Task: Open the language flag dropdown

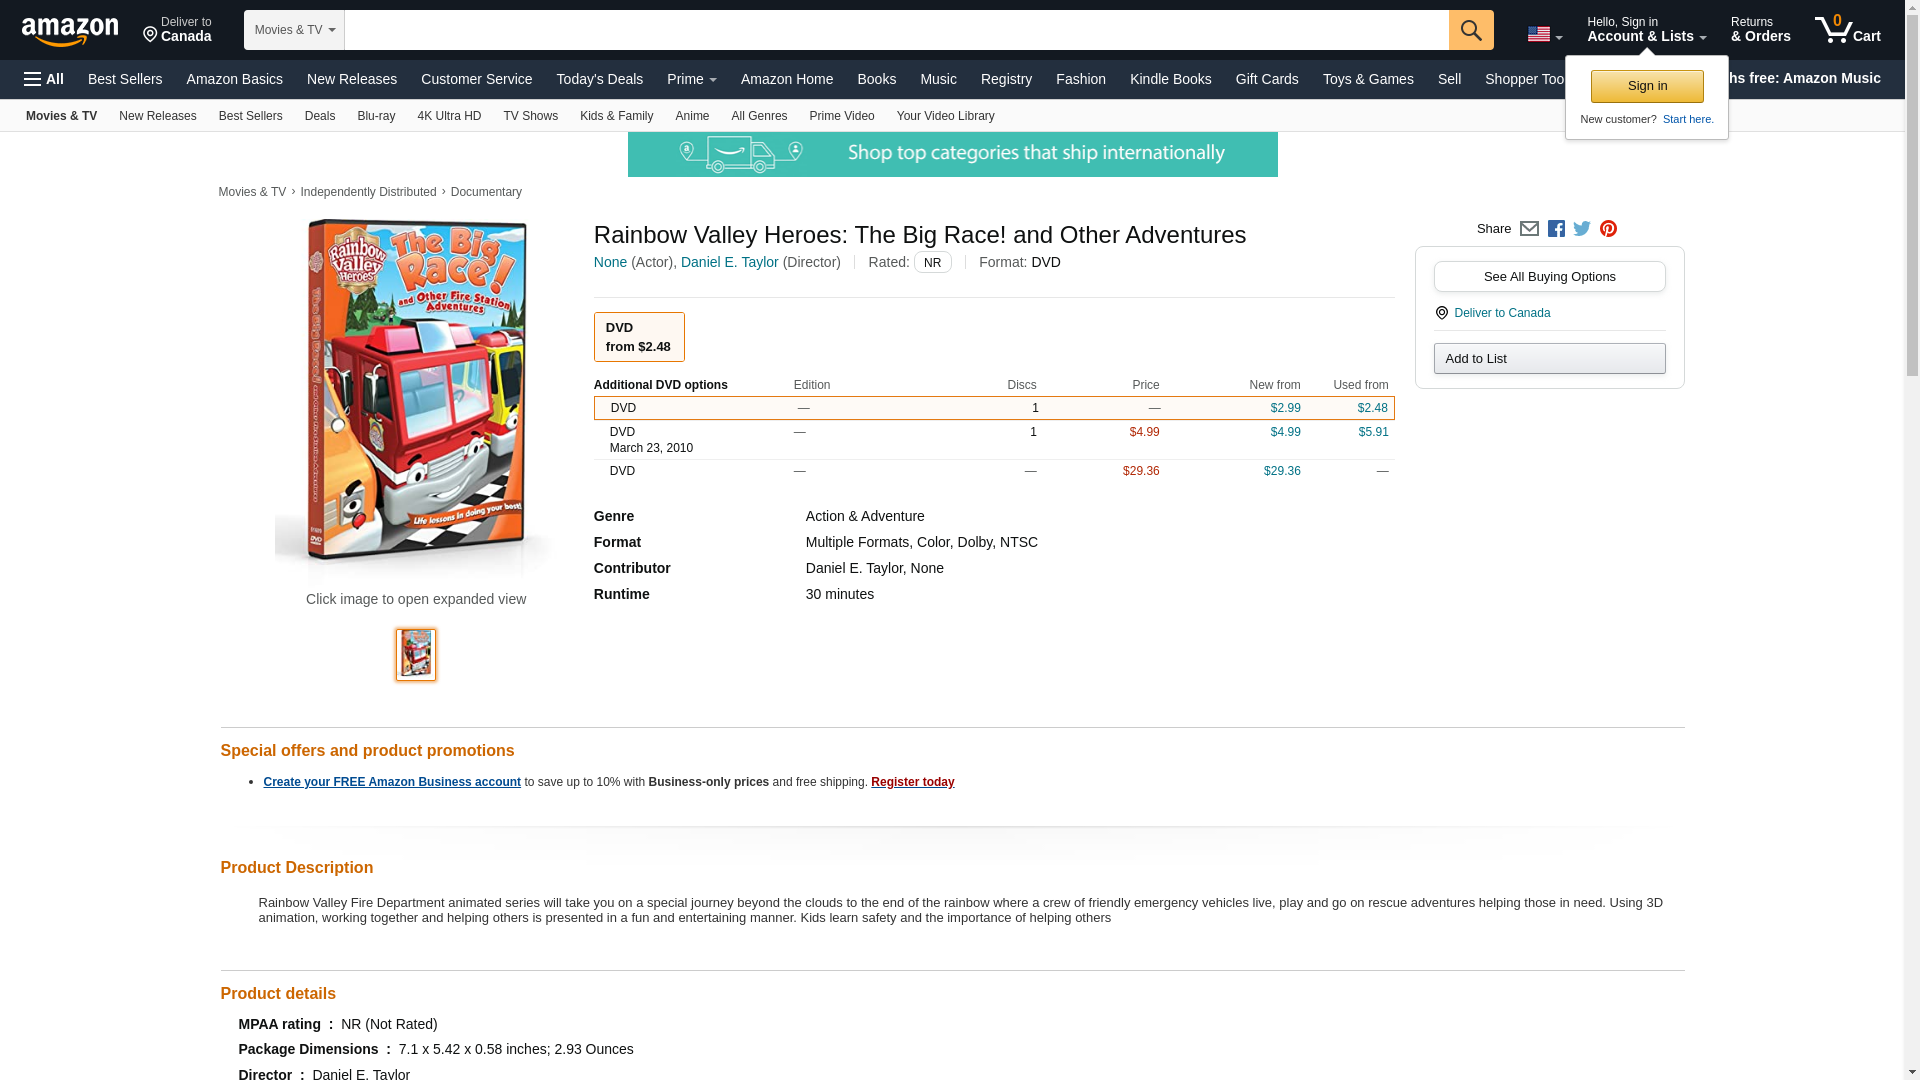Action: 1544,34
